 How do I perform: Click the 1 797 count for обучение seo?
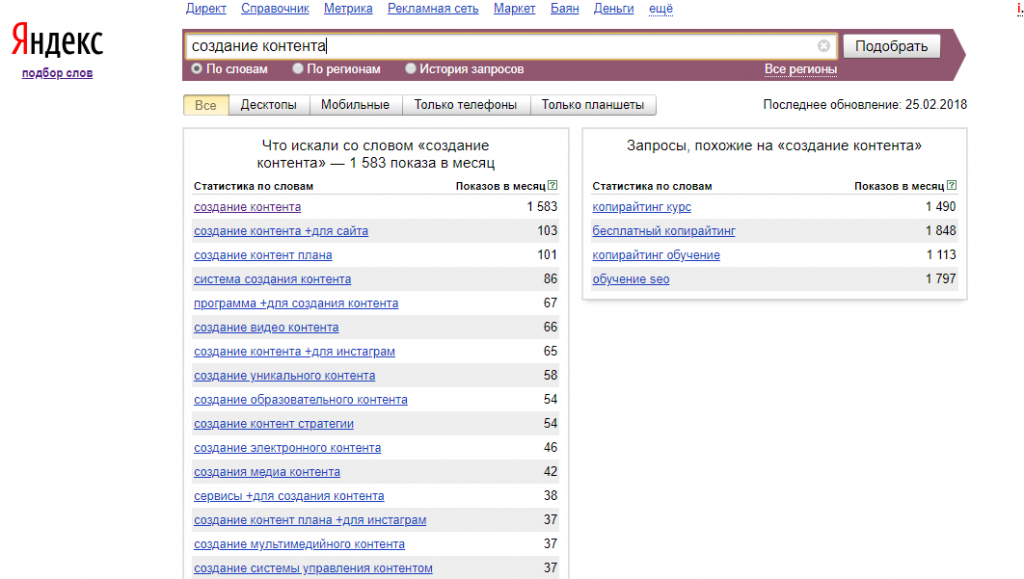[940, 279]
